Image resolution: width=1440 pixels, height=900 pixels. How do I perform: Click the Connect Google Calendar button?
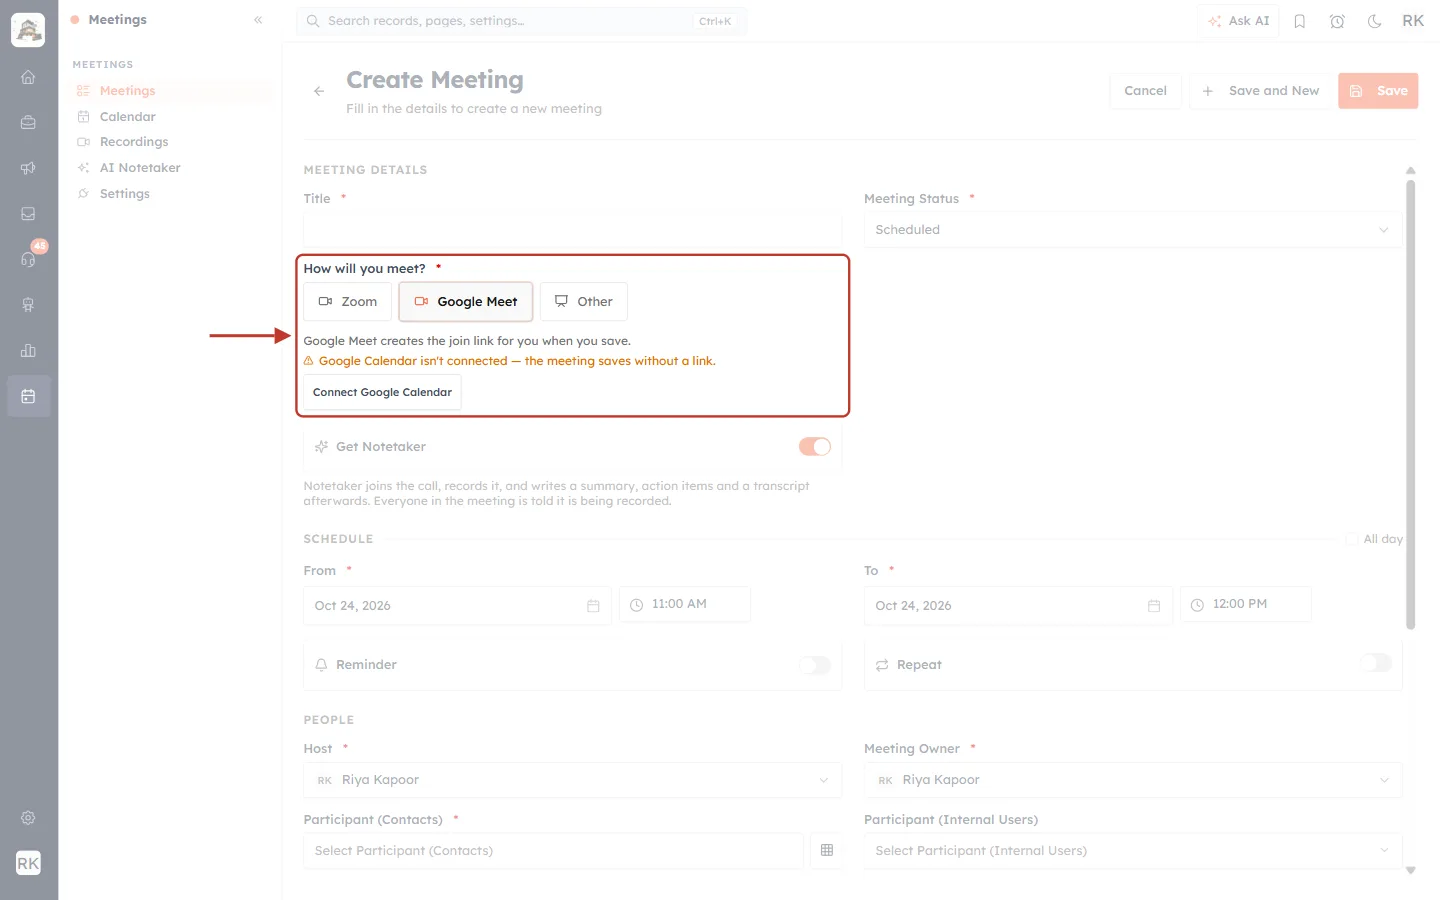(x=382, y=393)
